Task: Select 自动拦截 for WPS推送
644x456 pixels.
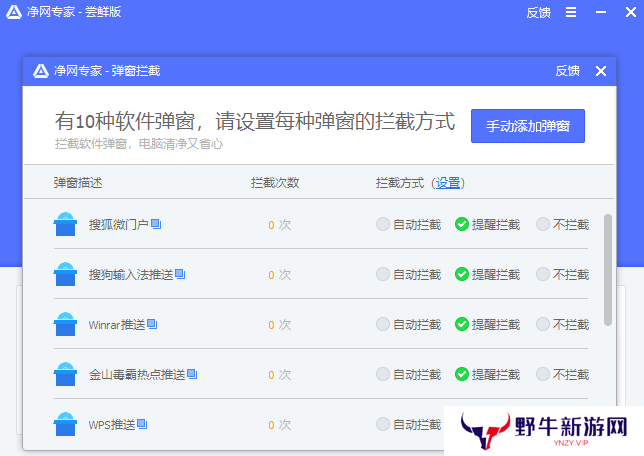Action: pyautogui.click(x=408, y=424)
